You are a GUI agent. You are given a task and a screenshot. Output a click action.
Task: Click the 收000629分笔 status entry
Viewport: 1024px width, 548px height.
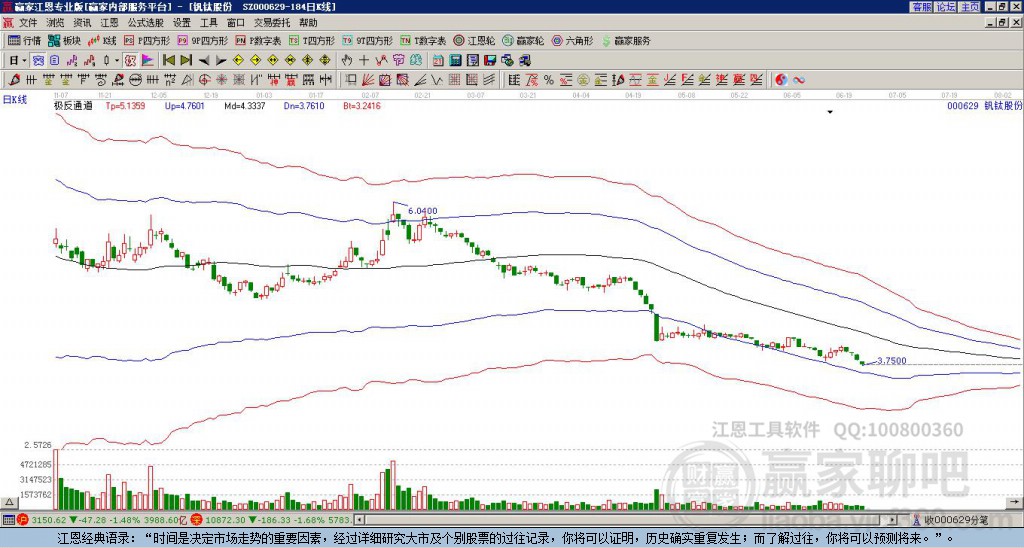click(955, 520)
